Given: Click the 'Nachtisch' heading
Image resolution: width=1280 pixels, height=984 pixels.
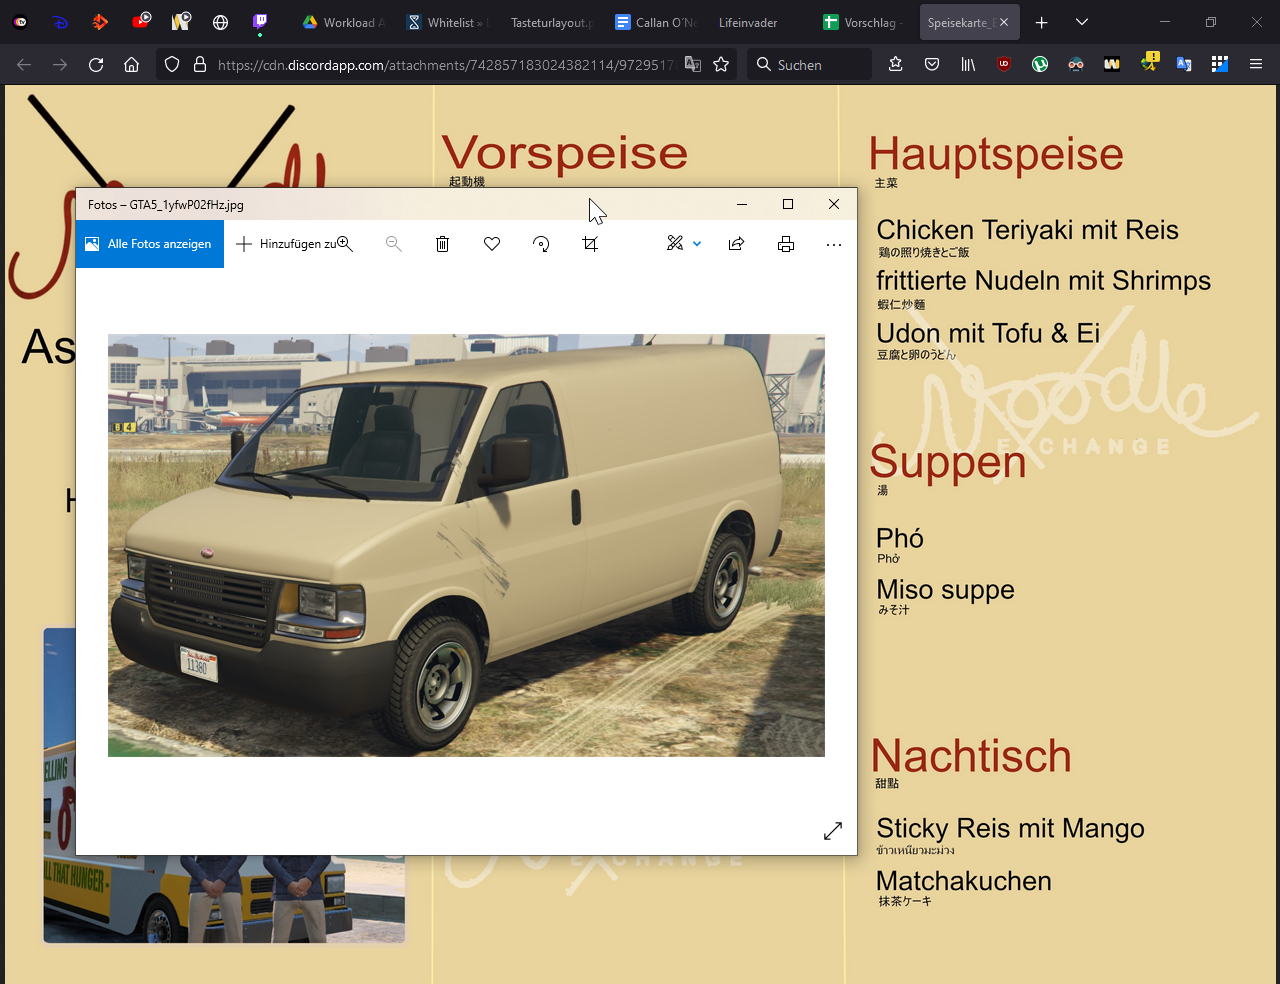Looking at the screenshot, I should [971, 757].
